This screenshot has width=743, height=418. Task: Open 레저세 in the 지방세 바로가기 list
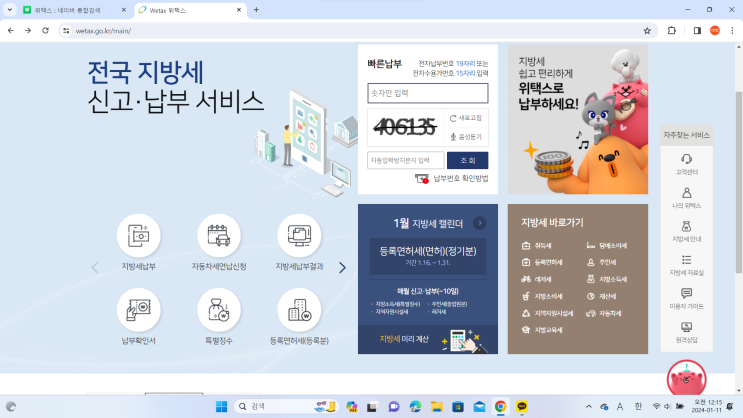tap(537, 279)
